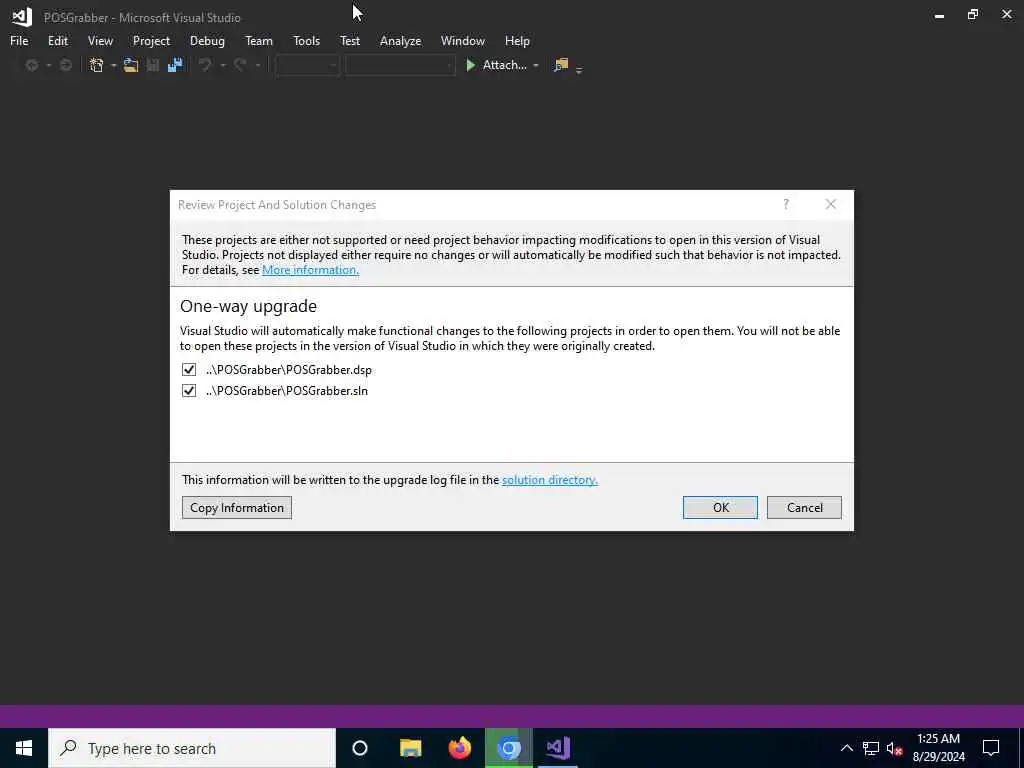Open Windows Start menu
Screen dimensions: 1024x768
pyautogui.click(x=24, y=748)
